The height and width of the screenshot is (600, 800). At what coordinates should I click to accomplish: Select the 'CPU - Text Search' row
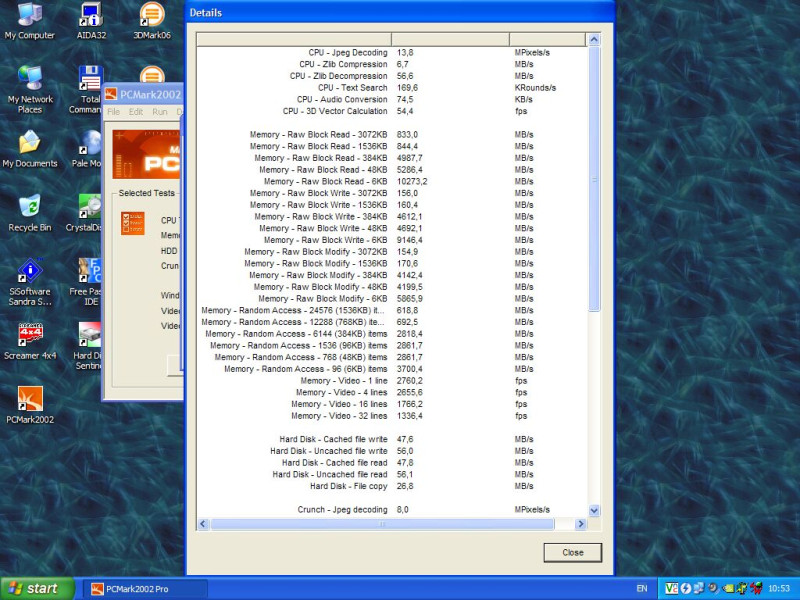[392, 88]
